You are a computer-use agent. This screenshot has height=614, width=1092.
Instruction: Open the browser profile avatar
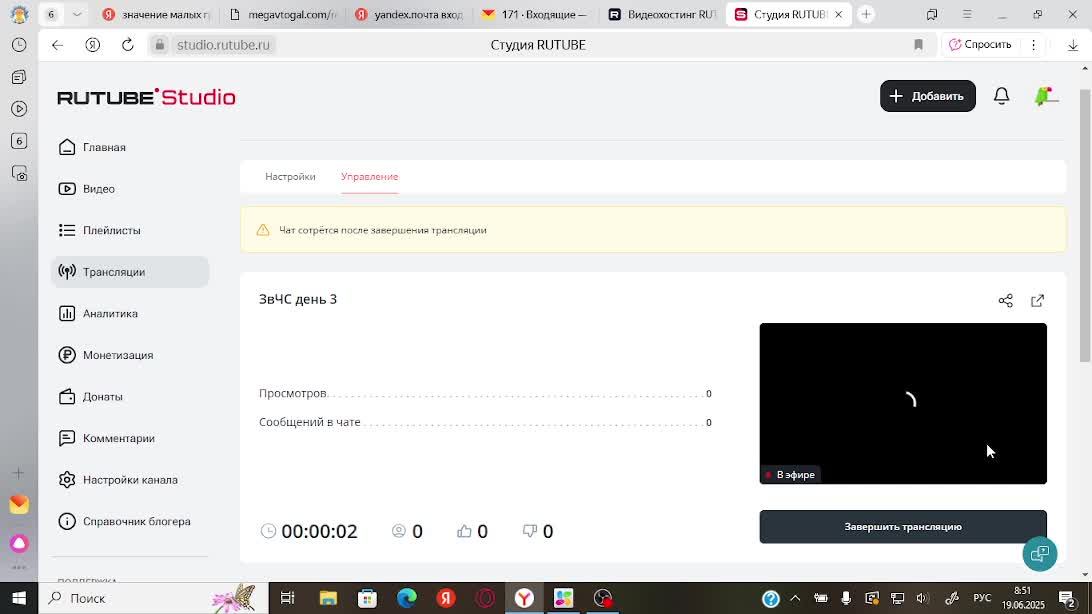click(19, 14)
